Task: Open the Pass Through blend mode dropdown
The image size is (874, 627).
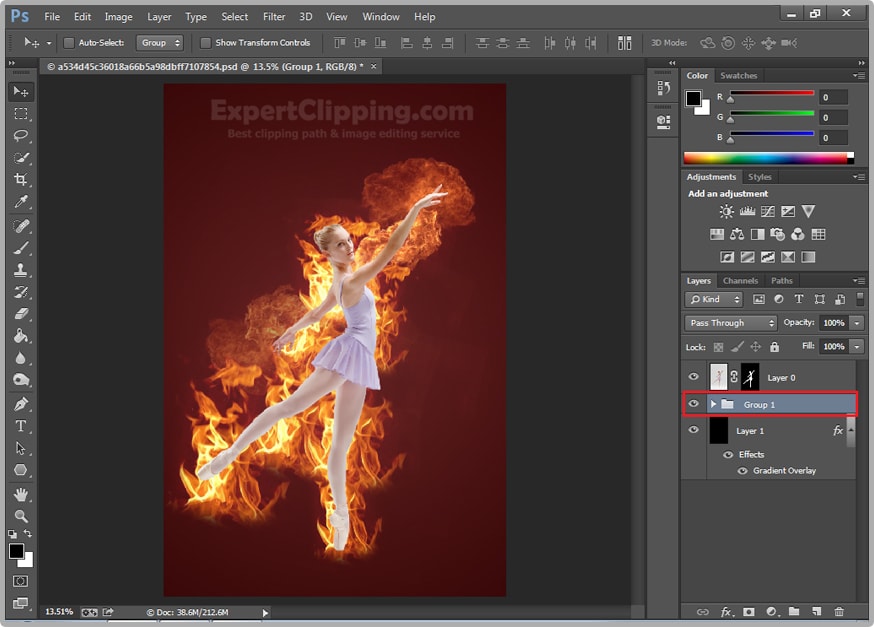Action: 729,323
